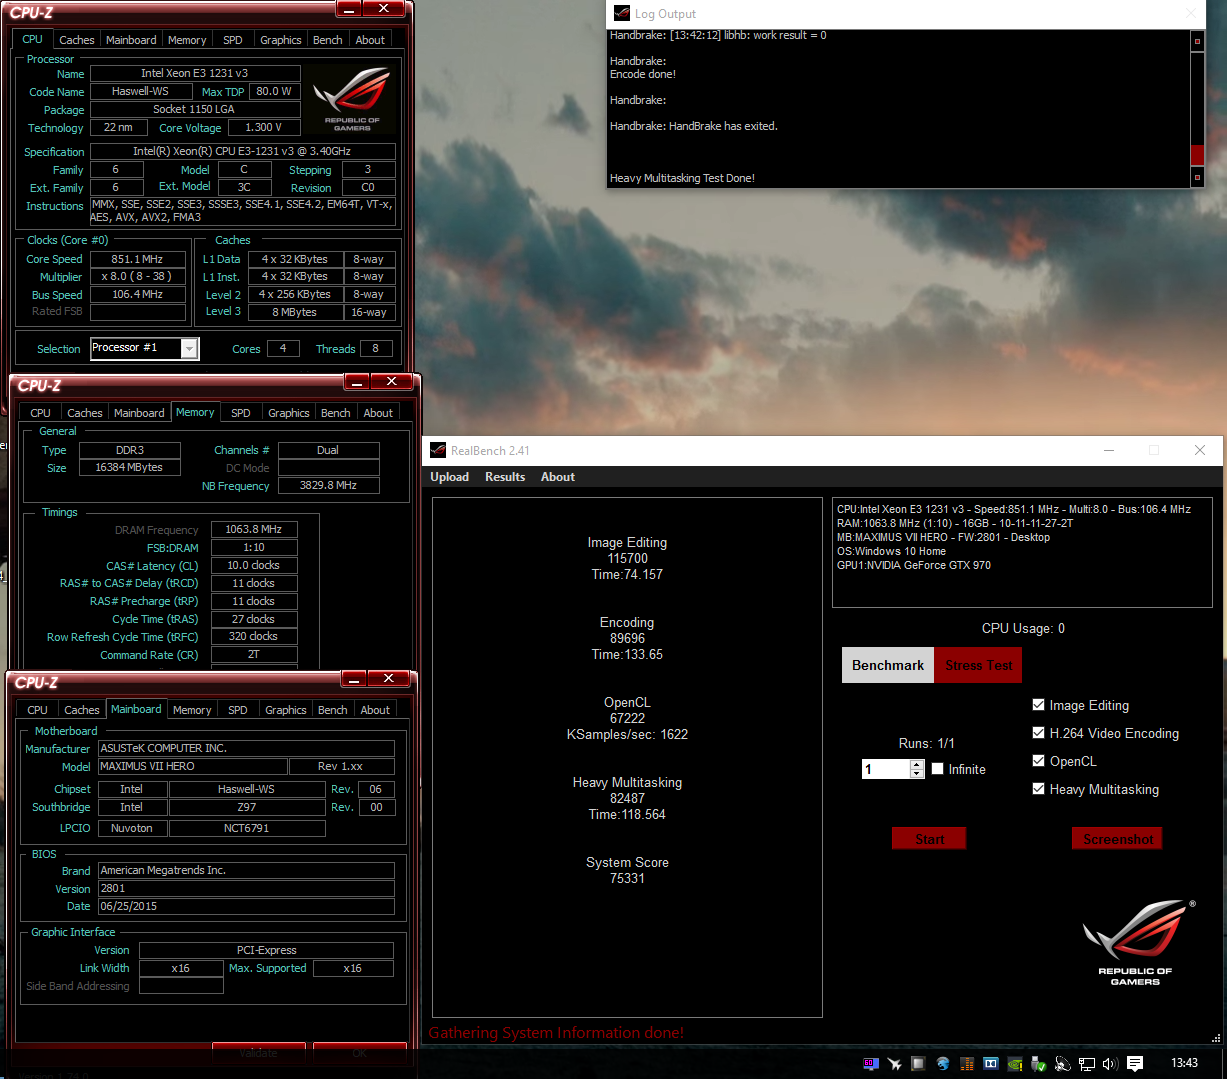
Task: Increase Runs count with up arrow
Action: [917, 764]
